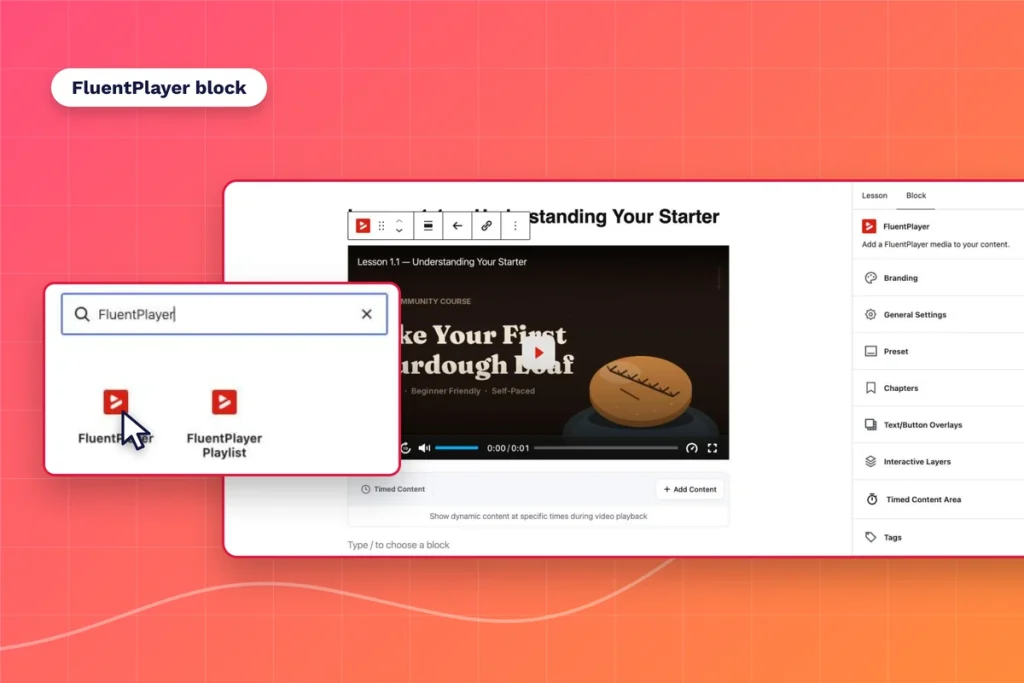
Task: Click the search magnifier icon in block inserter
Action: point(82,314)
